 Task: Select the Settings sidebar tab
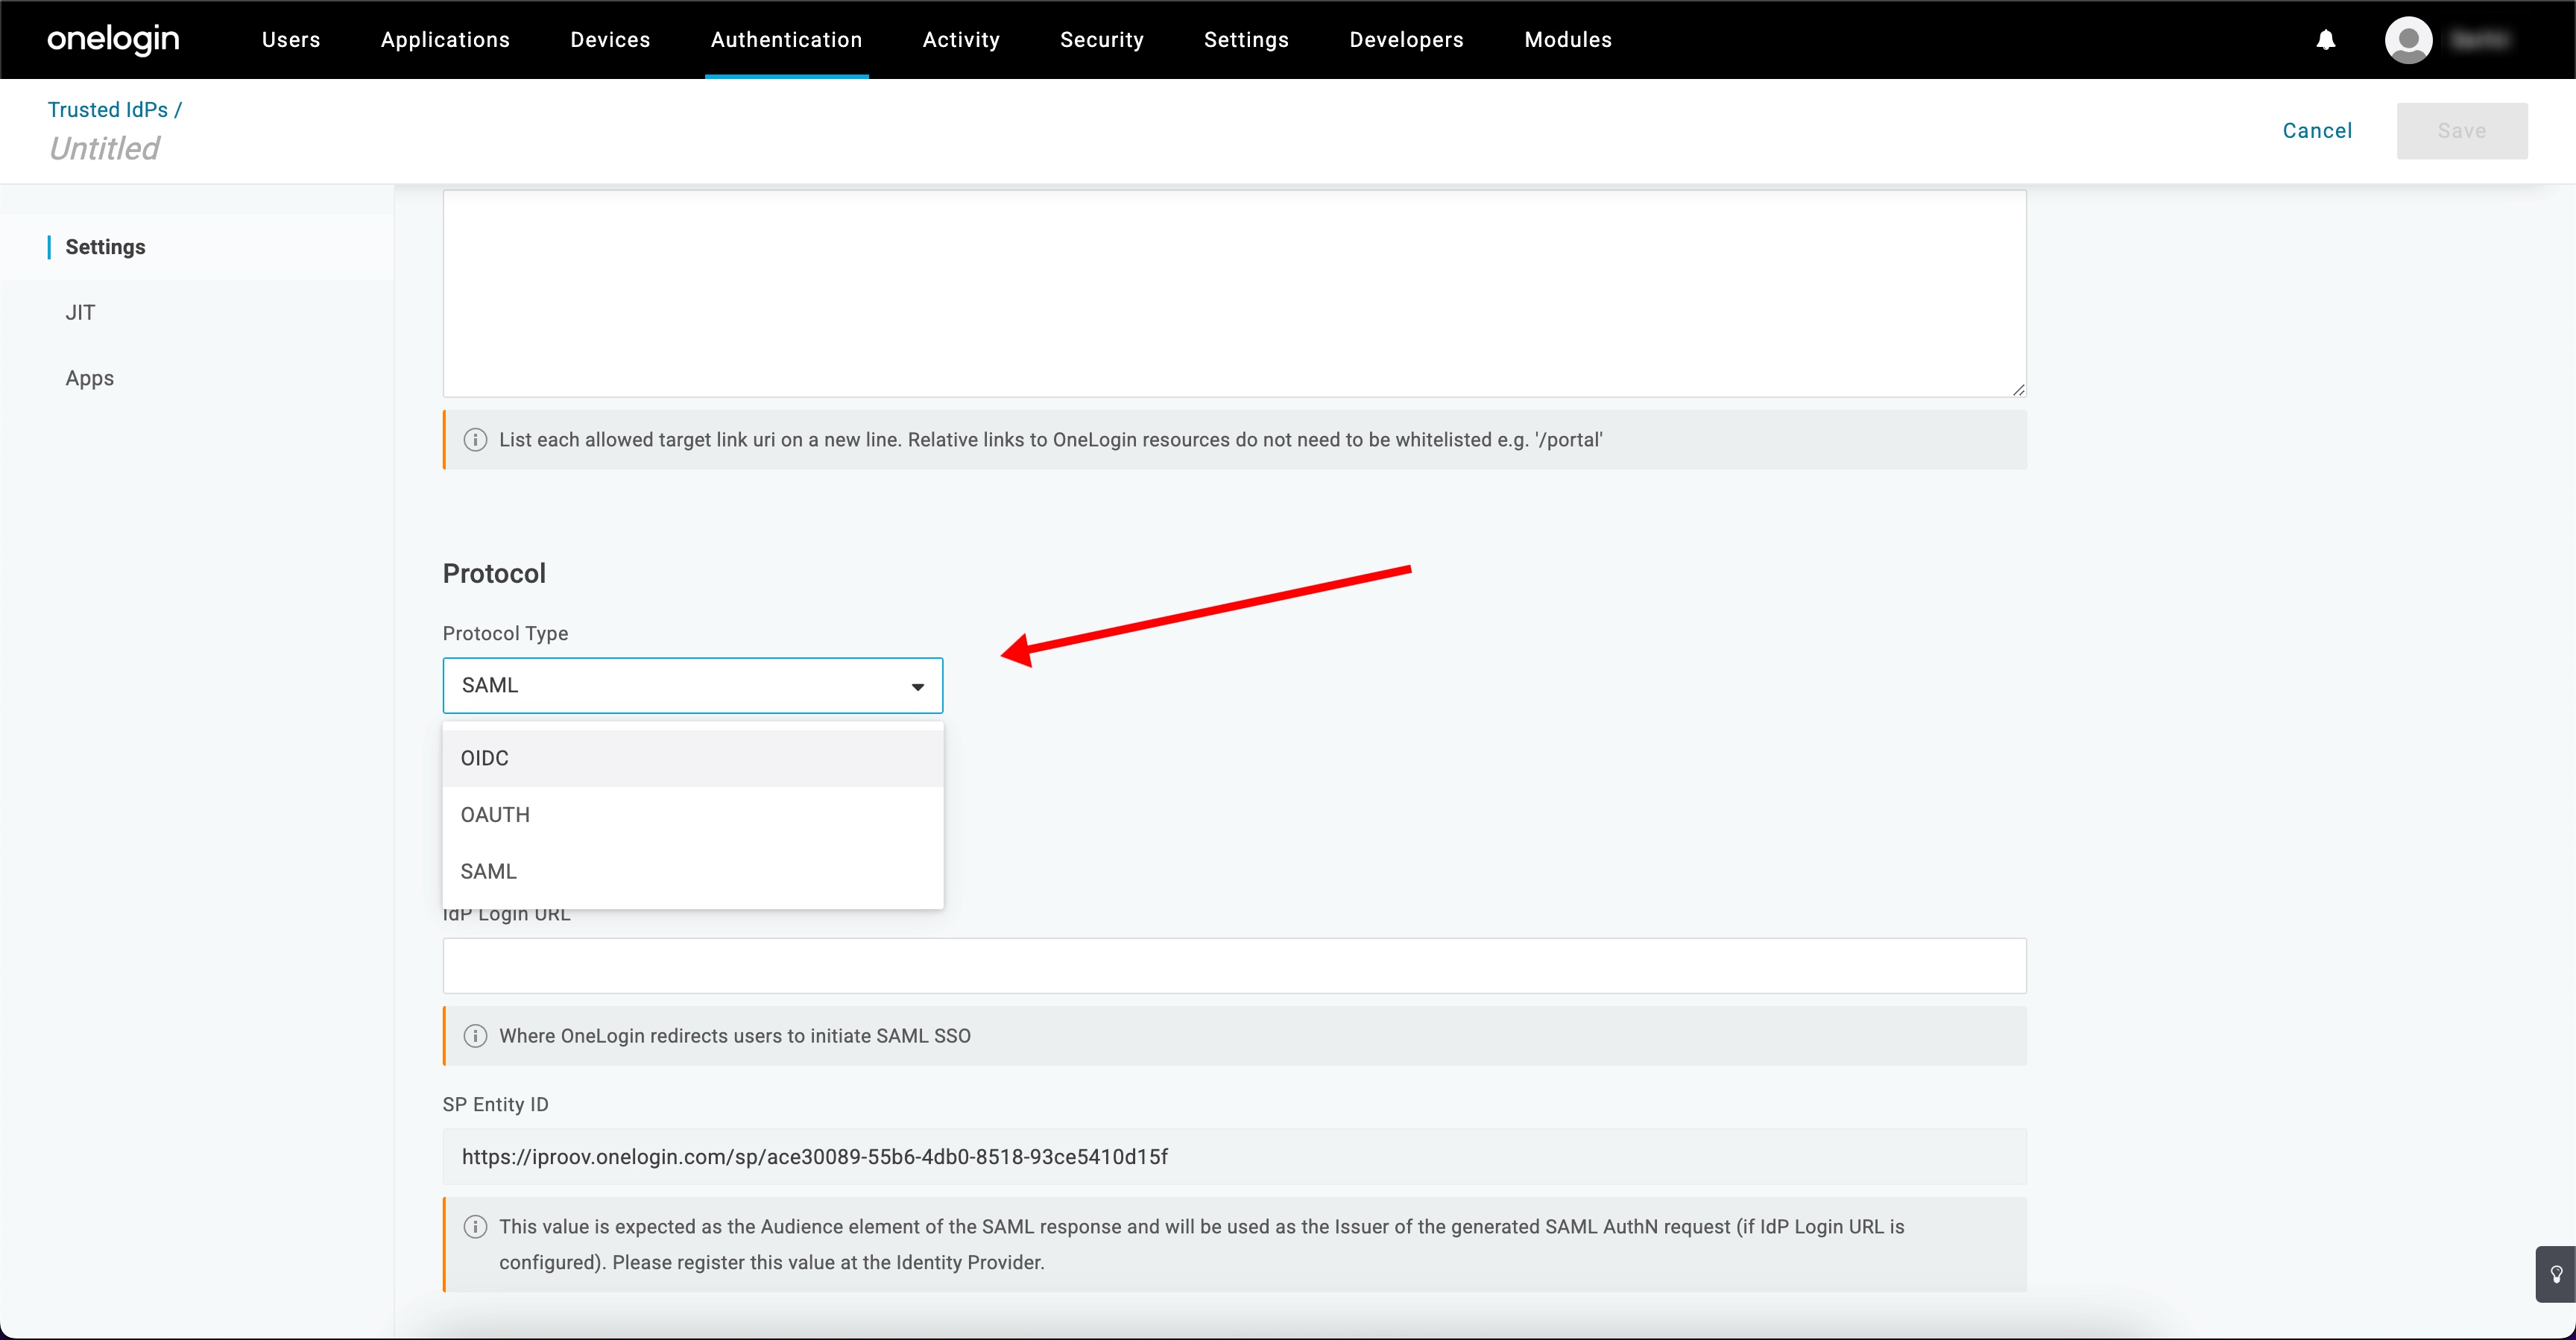point(105,247)
